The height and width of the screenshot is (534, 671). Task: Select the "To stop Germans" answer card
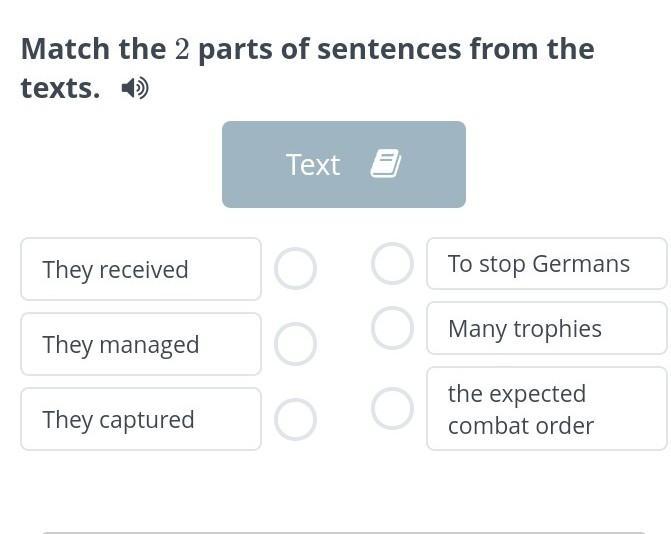click(546, 264)
